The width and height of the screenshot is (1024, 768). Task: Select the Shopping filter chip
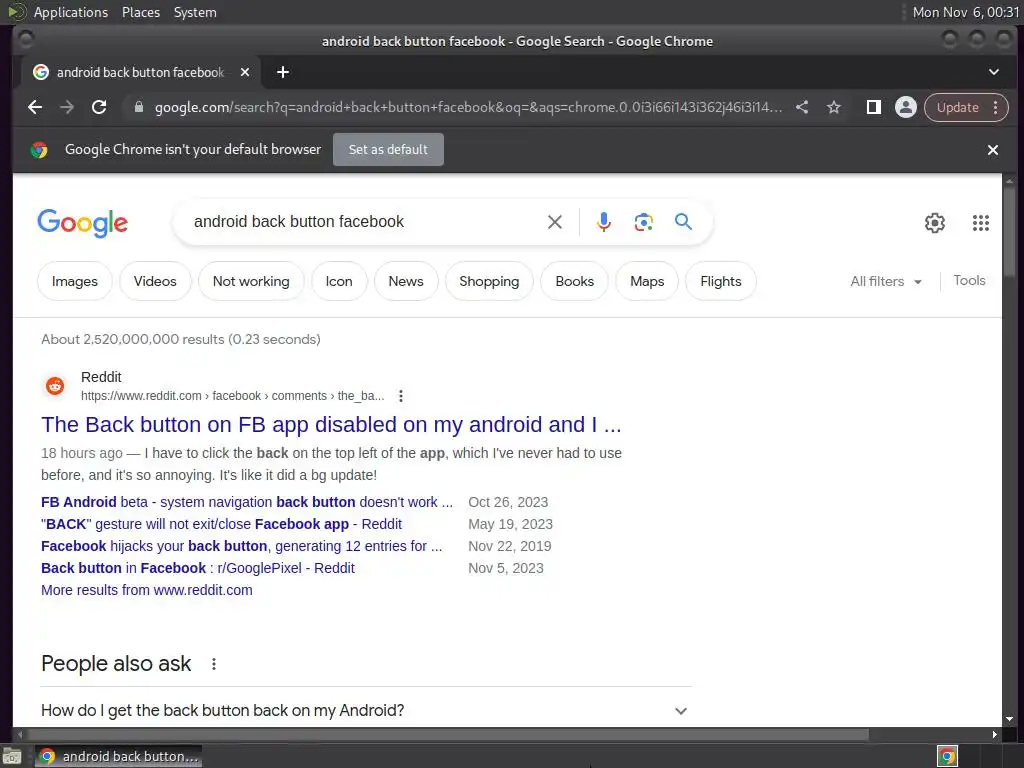489,281
